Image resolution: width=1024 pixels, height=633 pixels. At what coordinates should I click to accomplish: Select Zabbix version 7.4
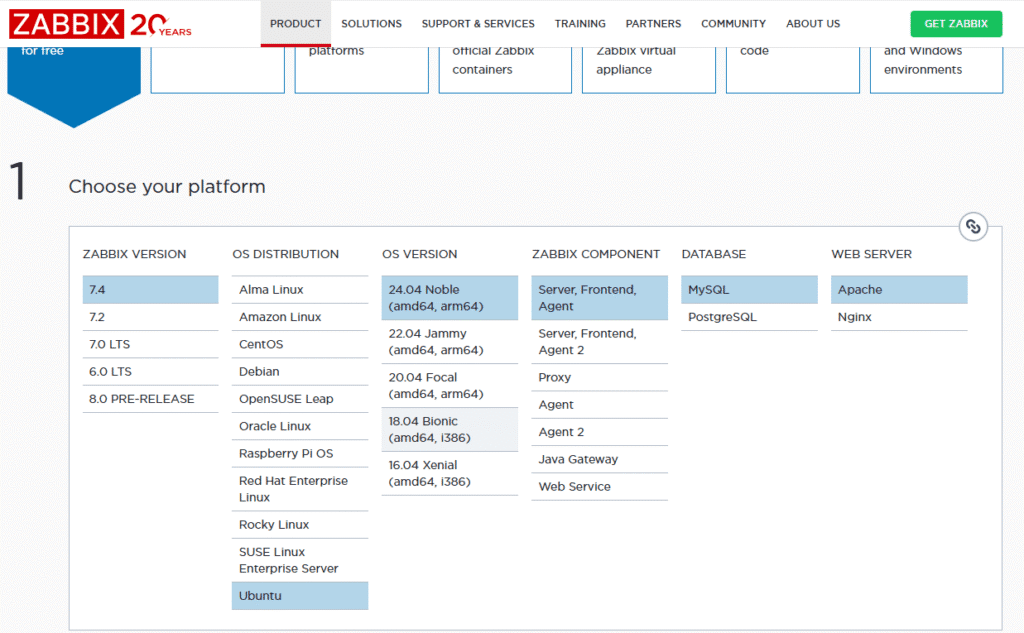point(150,289)
